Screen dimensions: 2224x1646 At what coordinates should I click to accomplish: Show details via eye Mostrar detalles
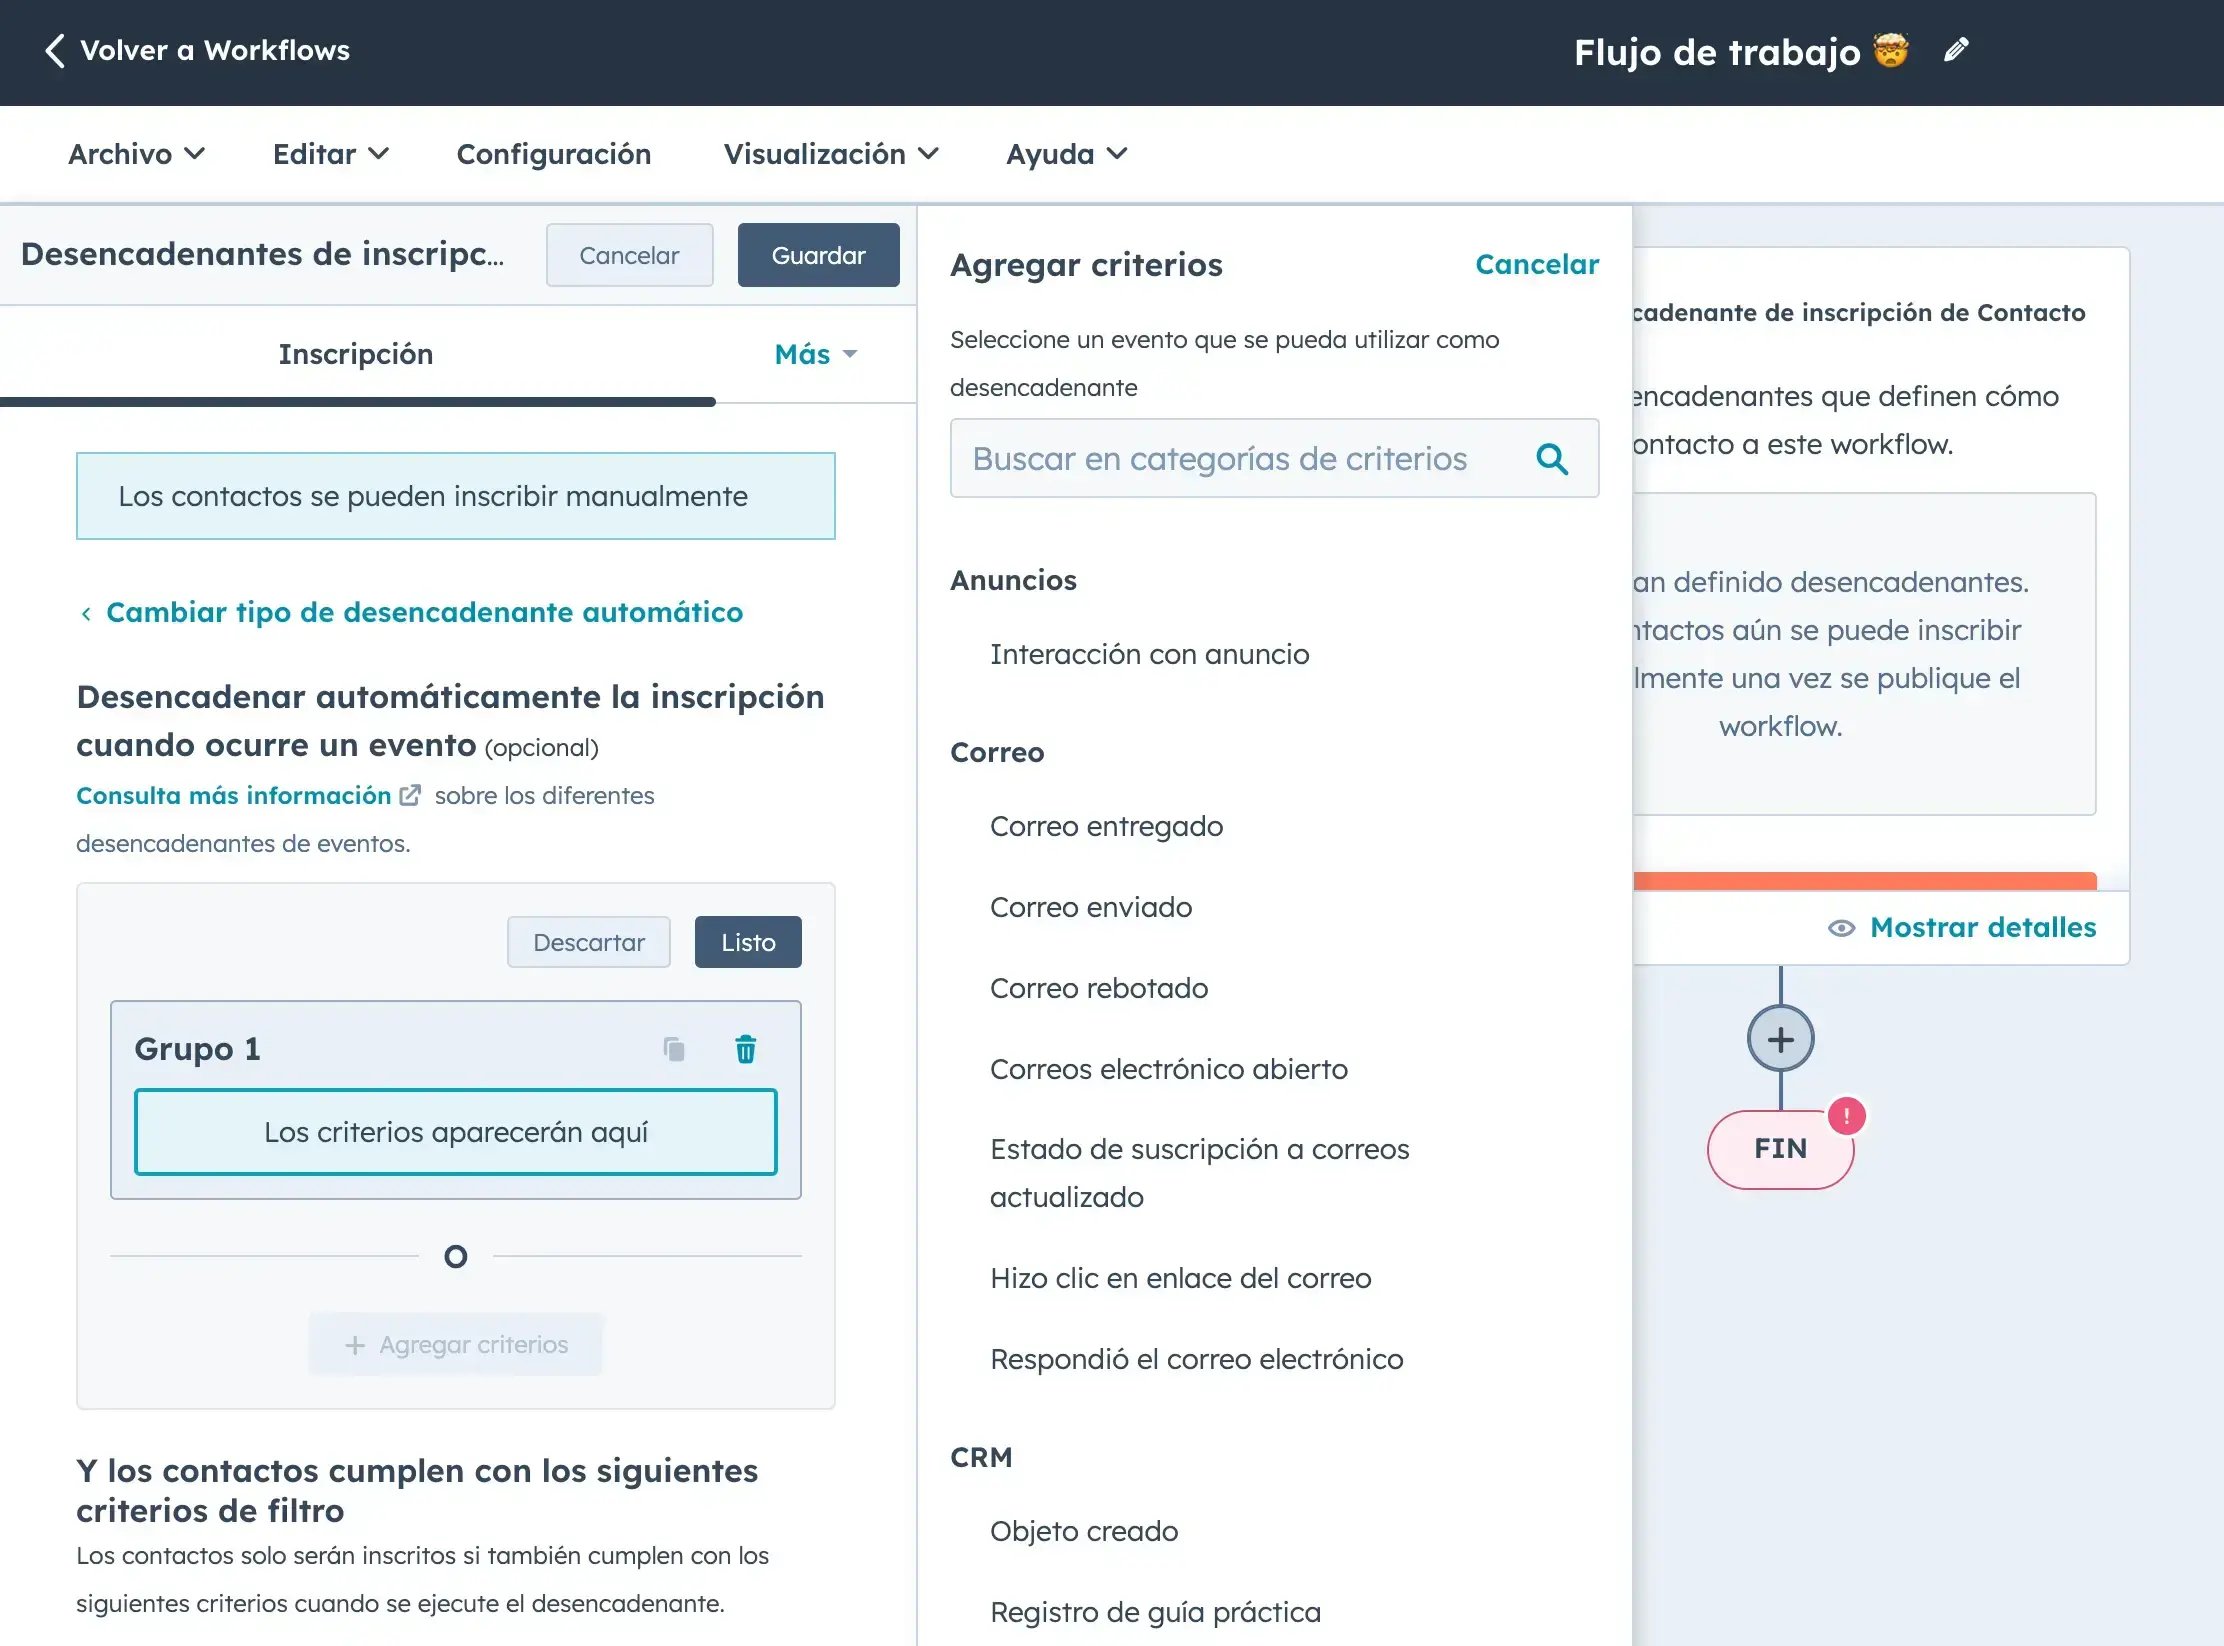pos(1962,927)
